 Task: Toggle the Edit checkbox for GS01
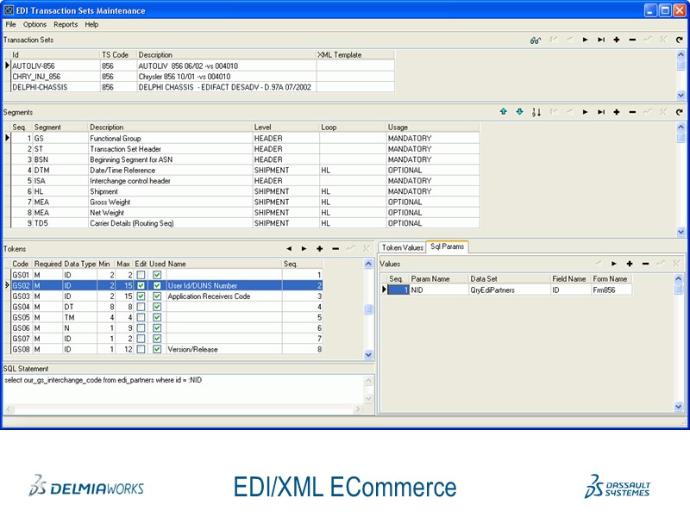coord(141,274)
